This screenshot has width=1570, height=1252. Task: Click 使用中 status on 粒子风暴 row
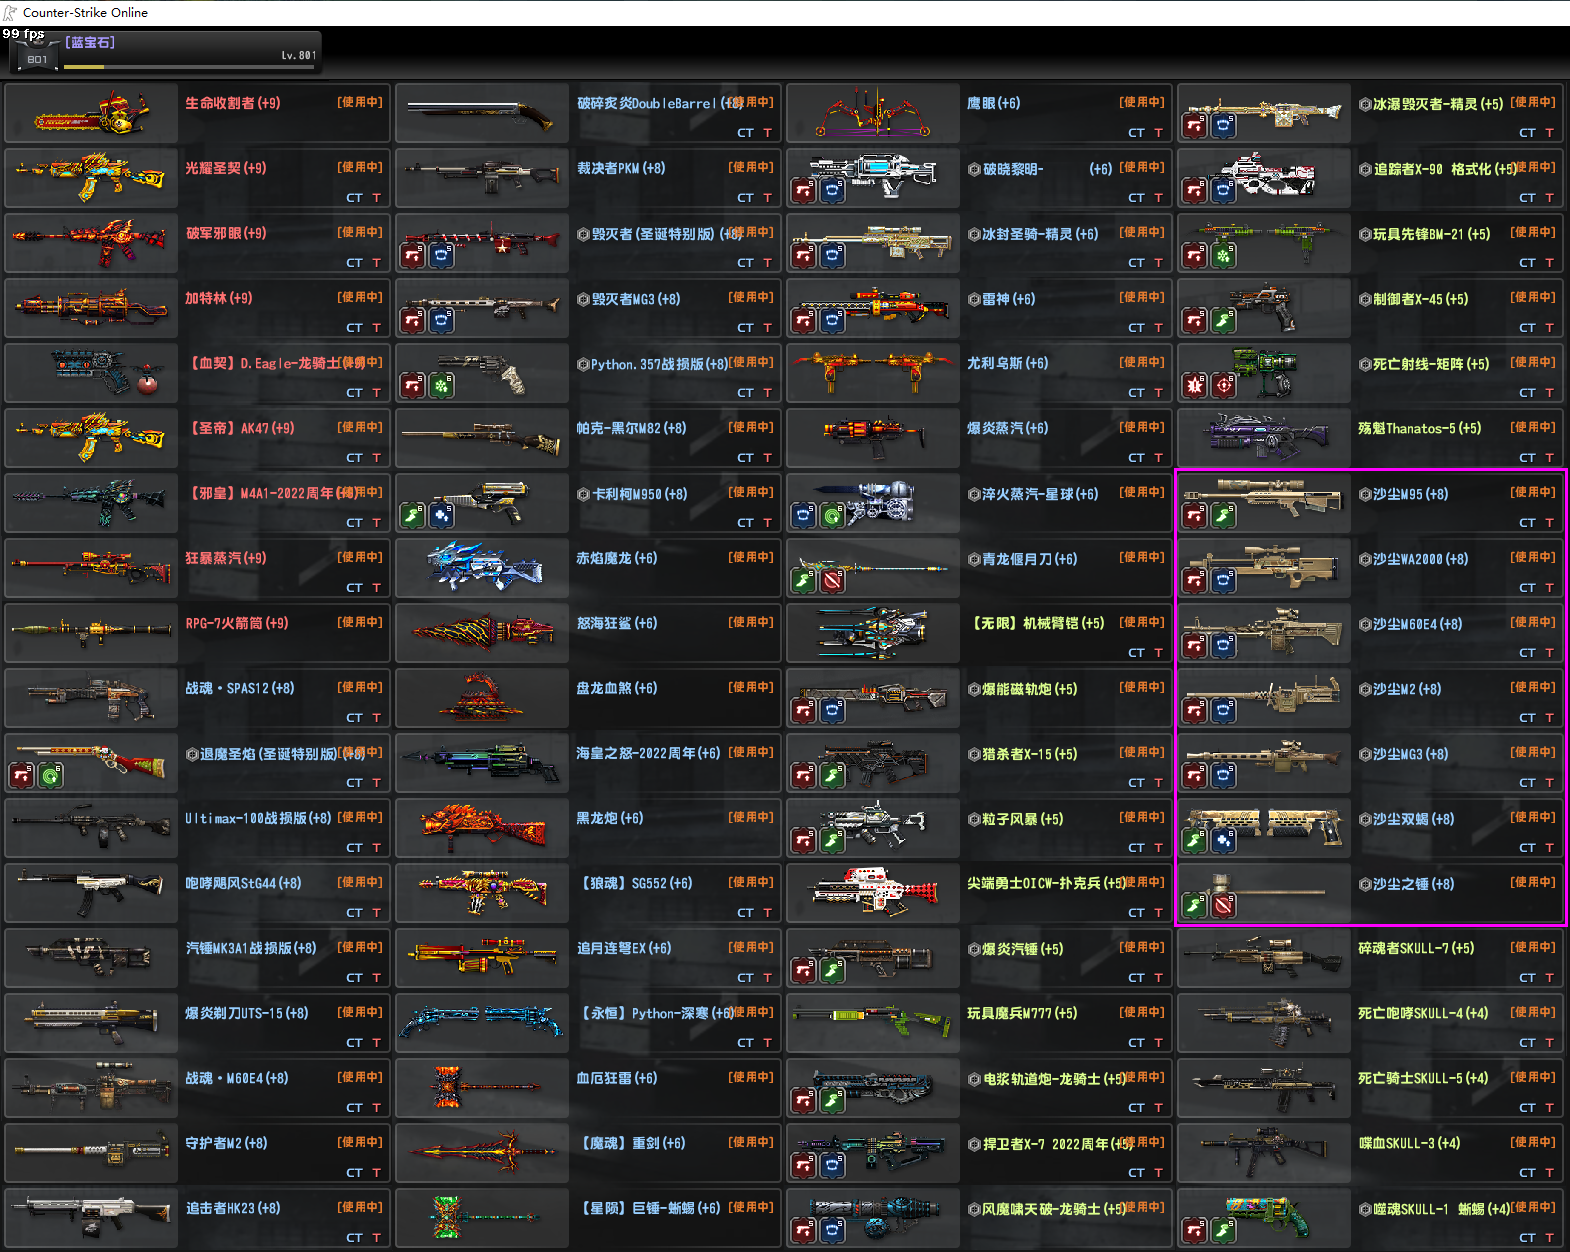click(1142, 817)
